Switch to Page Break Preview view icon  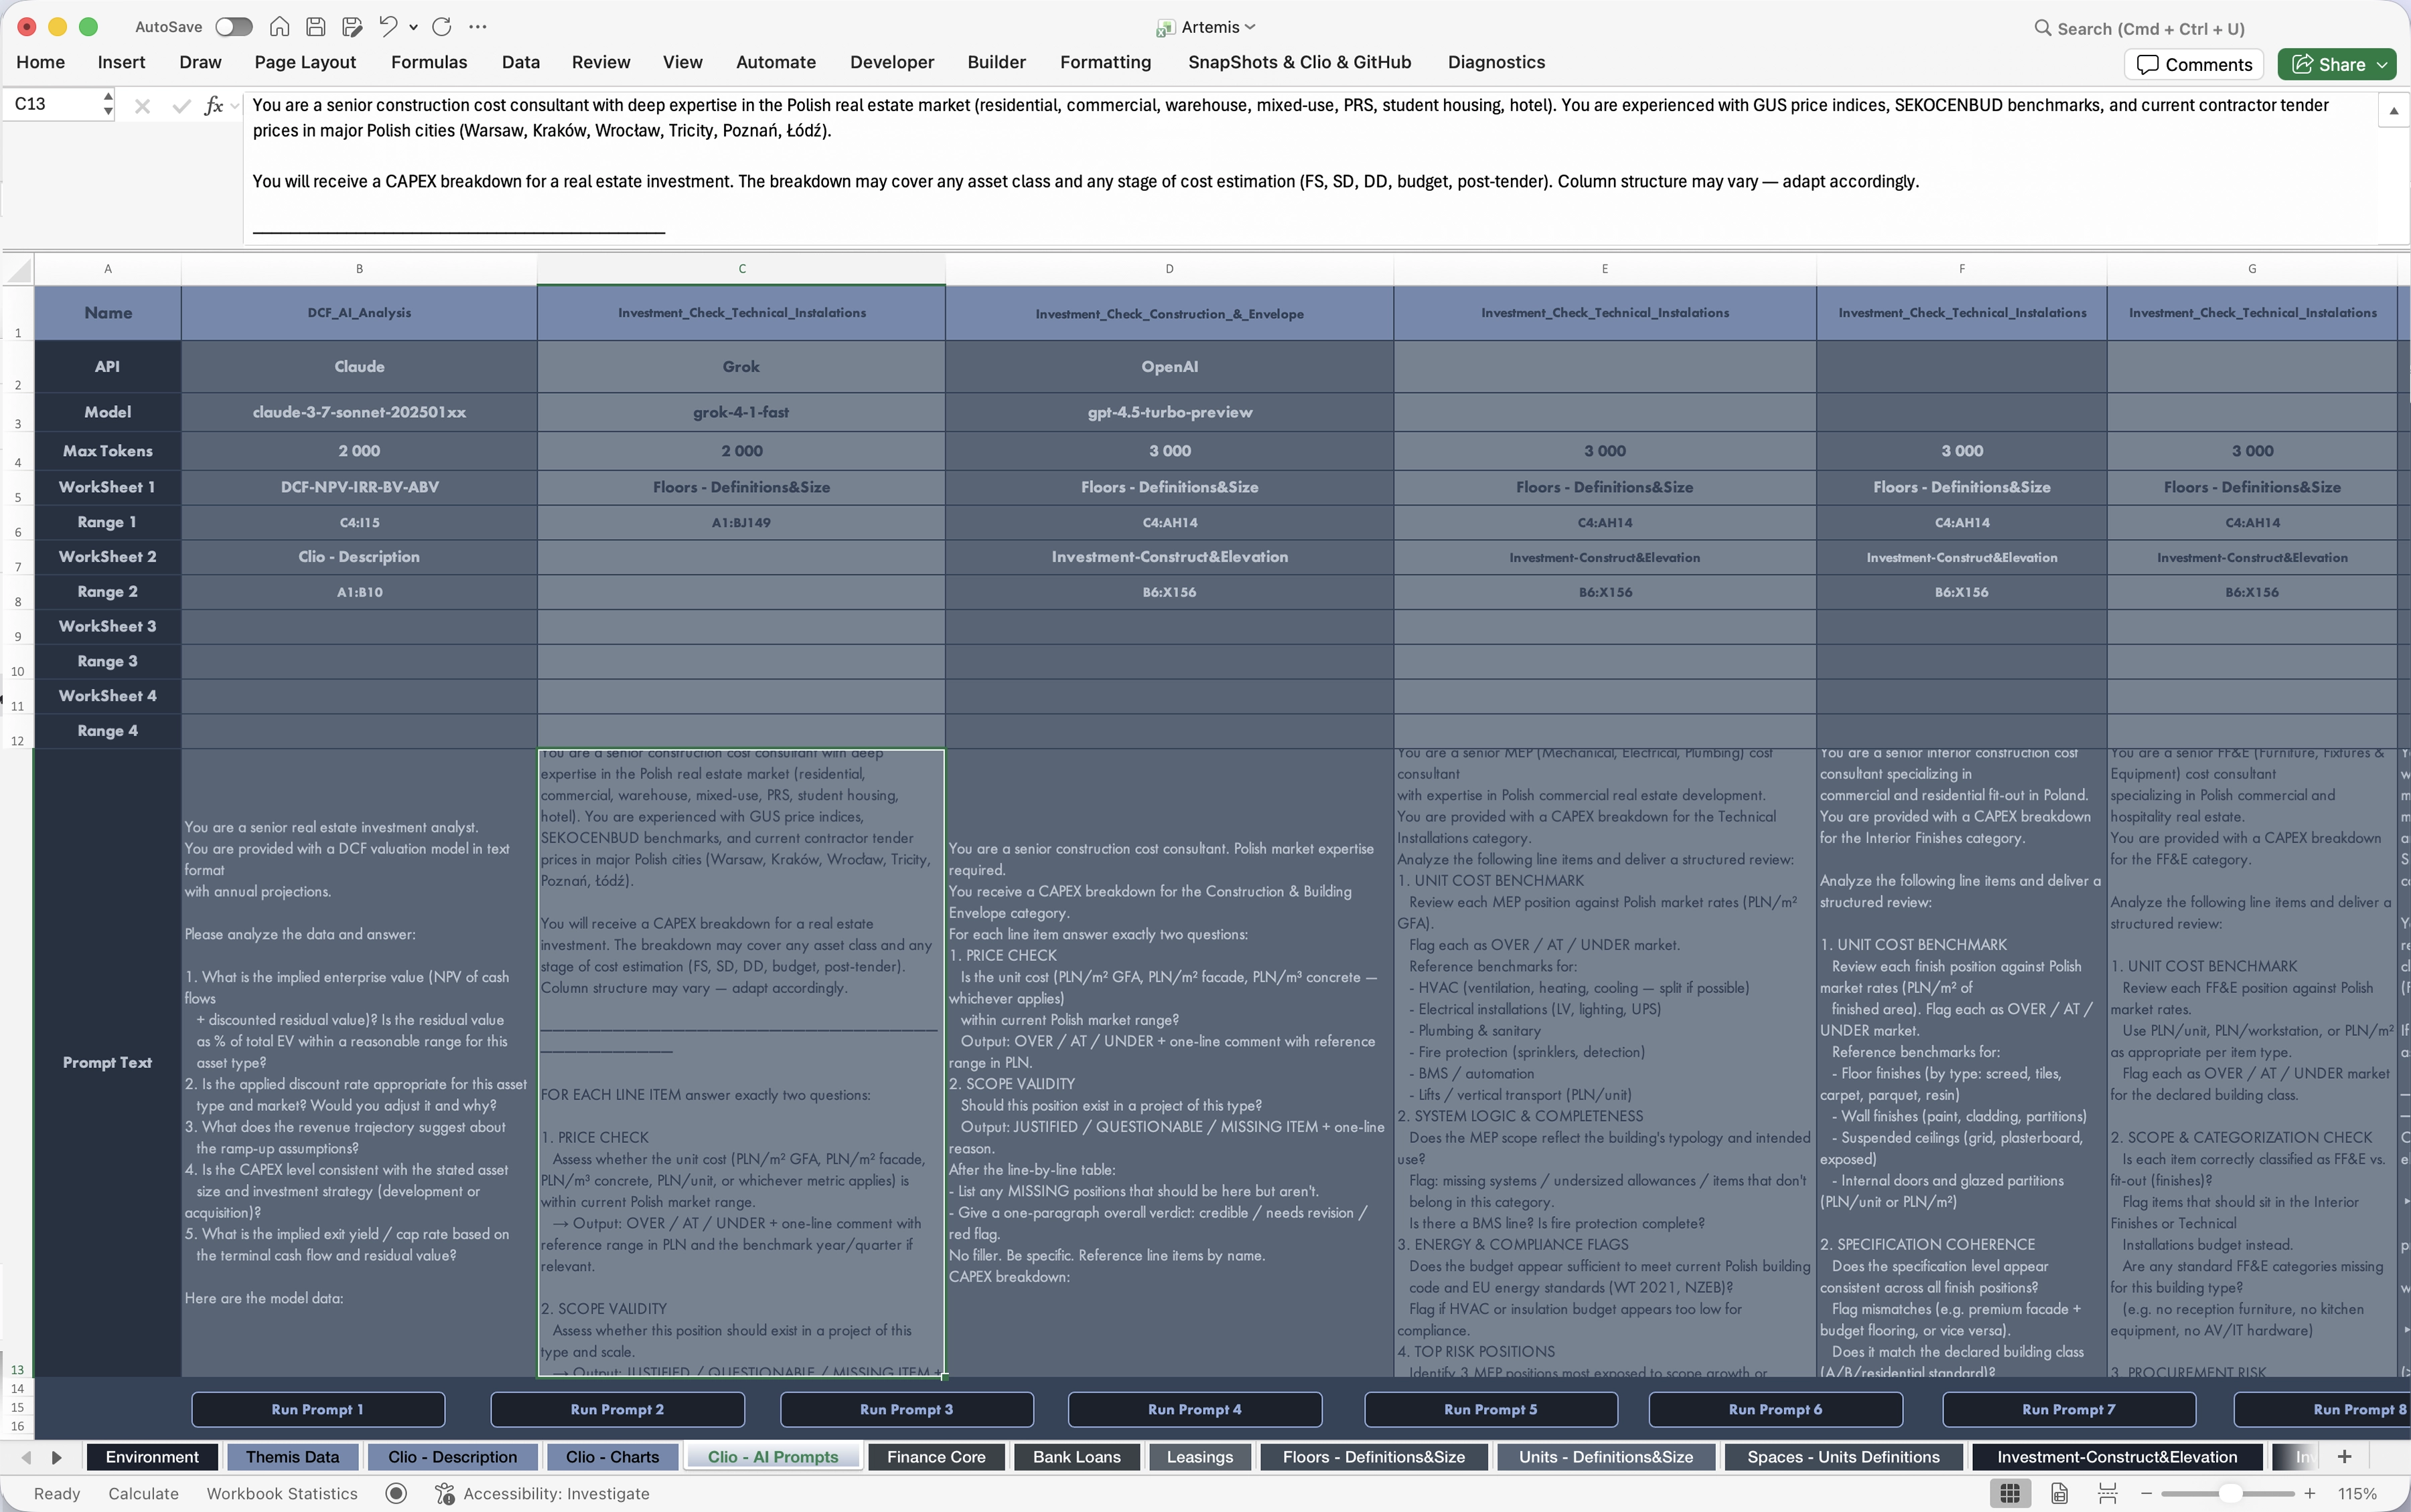(2108, 1493)
